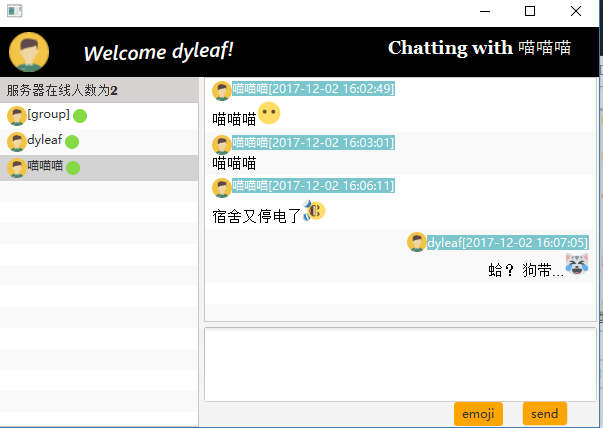Click green online status dot for [group]
This screenshot has height=428, width=603.
tap(80, 116)
